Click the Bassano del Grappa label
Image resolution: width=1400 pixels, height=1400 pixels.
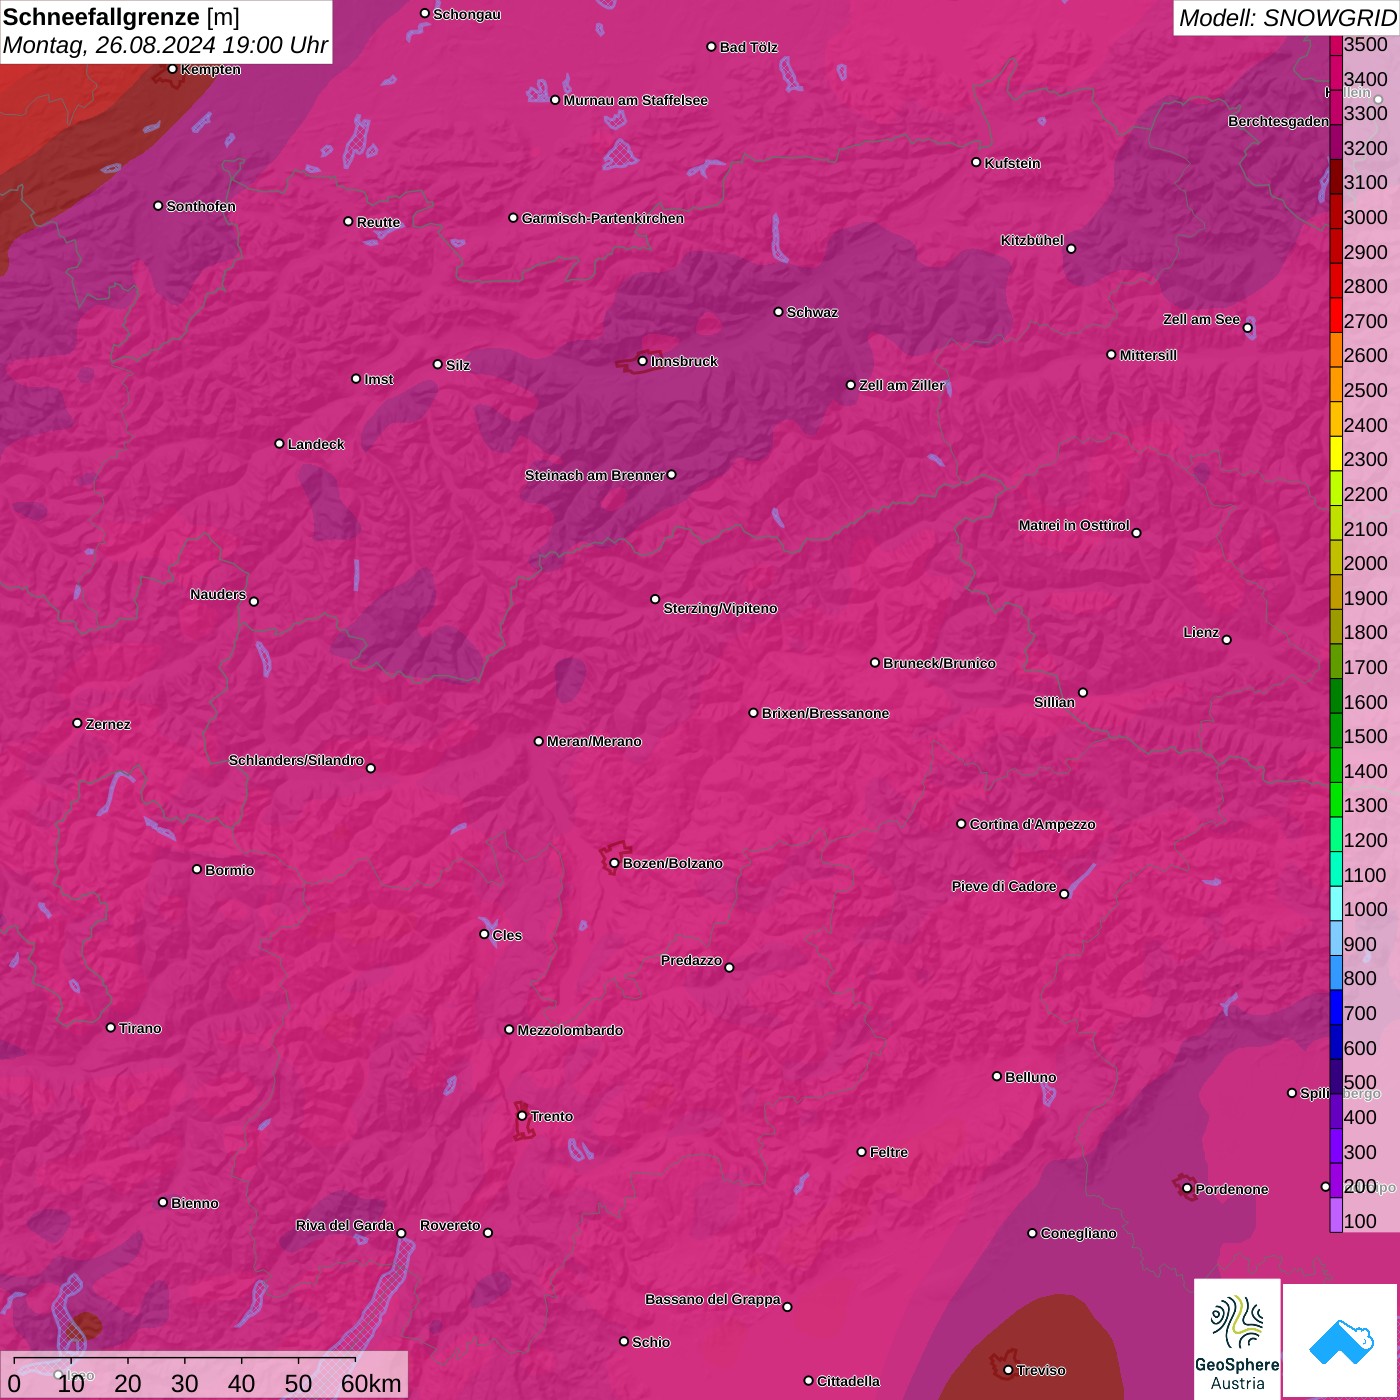point(712,1299)
